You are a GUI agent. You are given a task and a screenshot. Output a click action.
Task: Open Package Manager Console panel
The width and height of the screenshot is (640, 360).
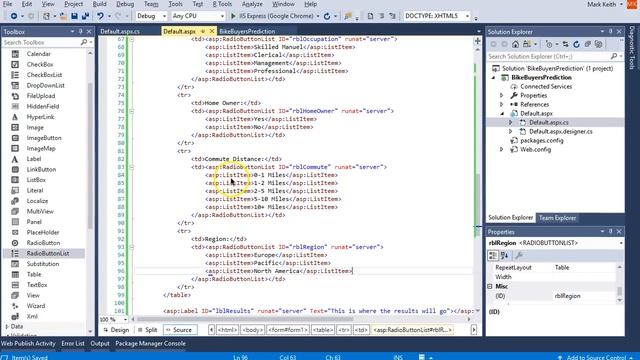150,344
